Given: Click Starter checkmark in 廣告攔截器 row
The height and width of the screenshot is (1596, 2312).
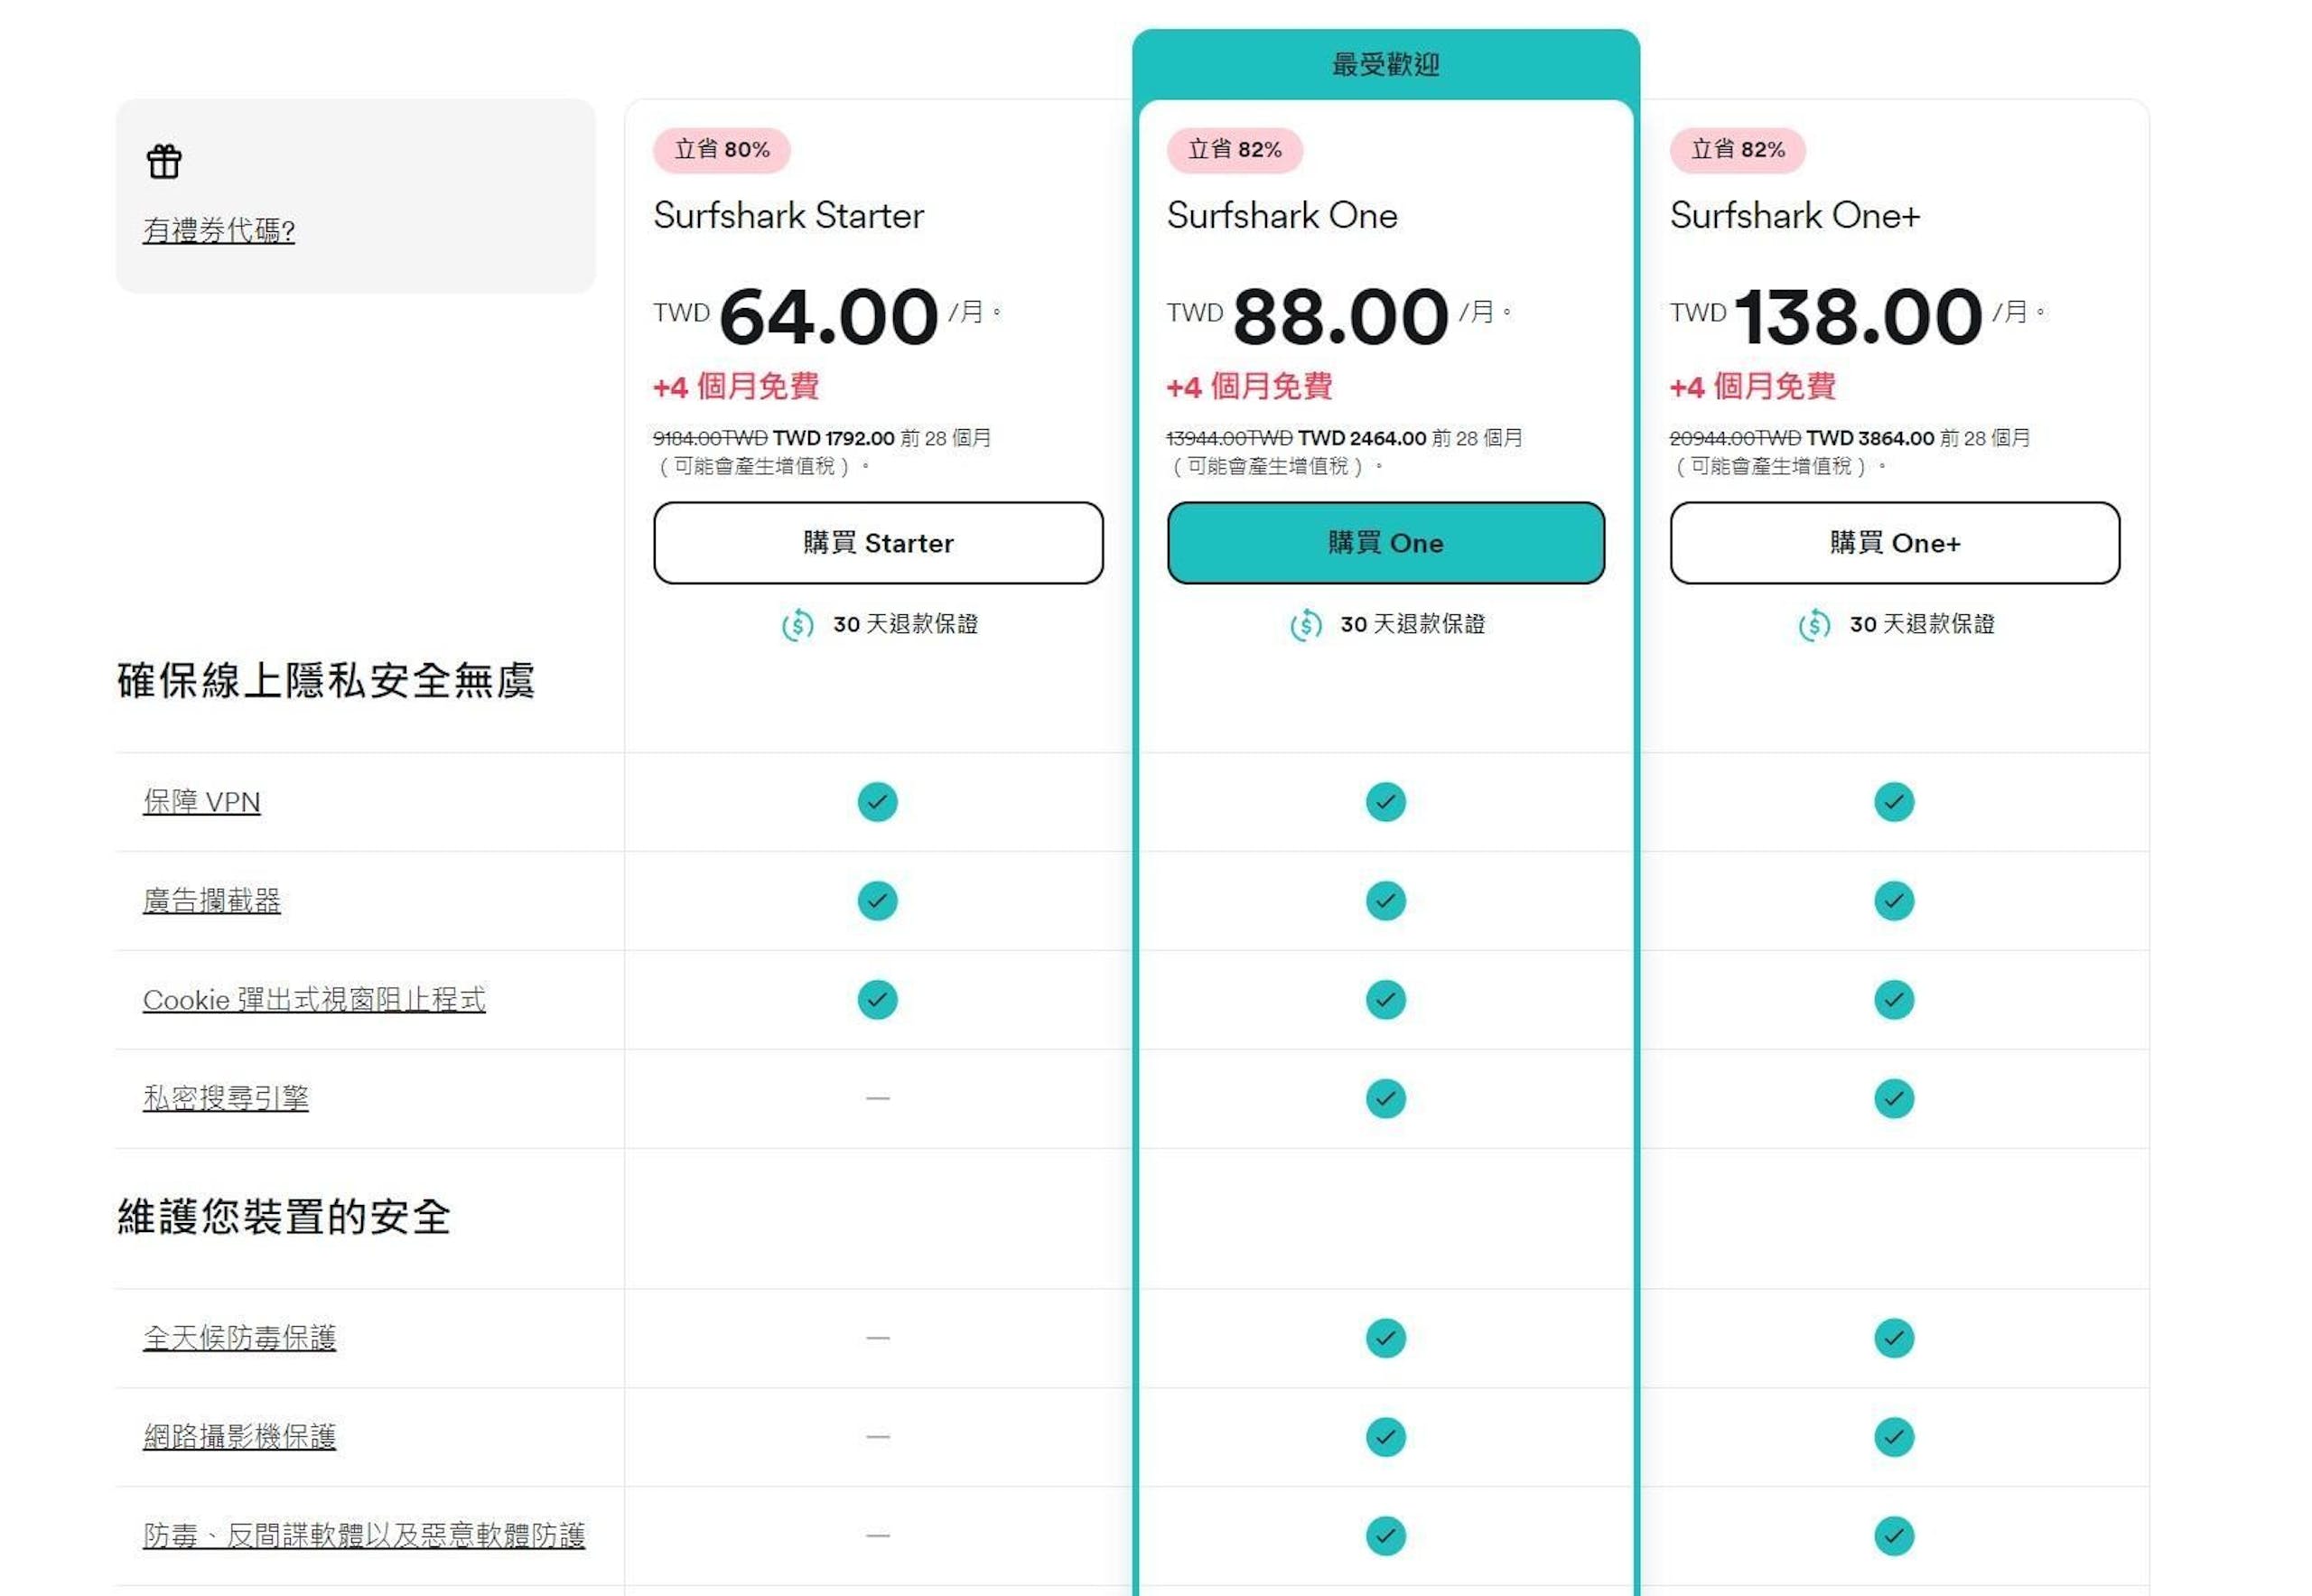Looking at the screenshot, I should point(877,901).
